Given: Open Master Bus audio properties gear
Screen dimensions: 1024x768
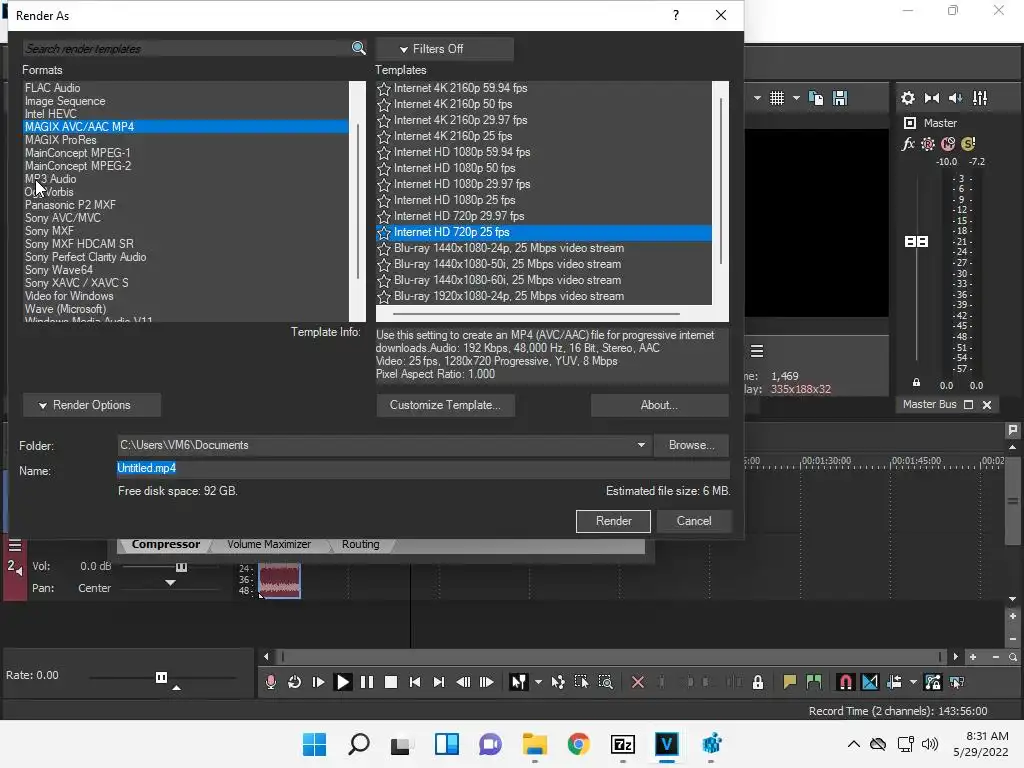Looking at the screenshot, I should [x=908, y=98].
